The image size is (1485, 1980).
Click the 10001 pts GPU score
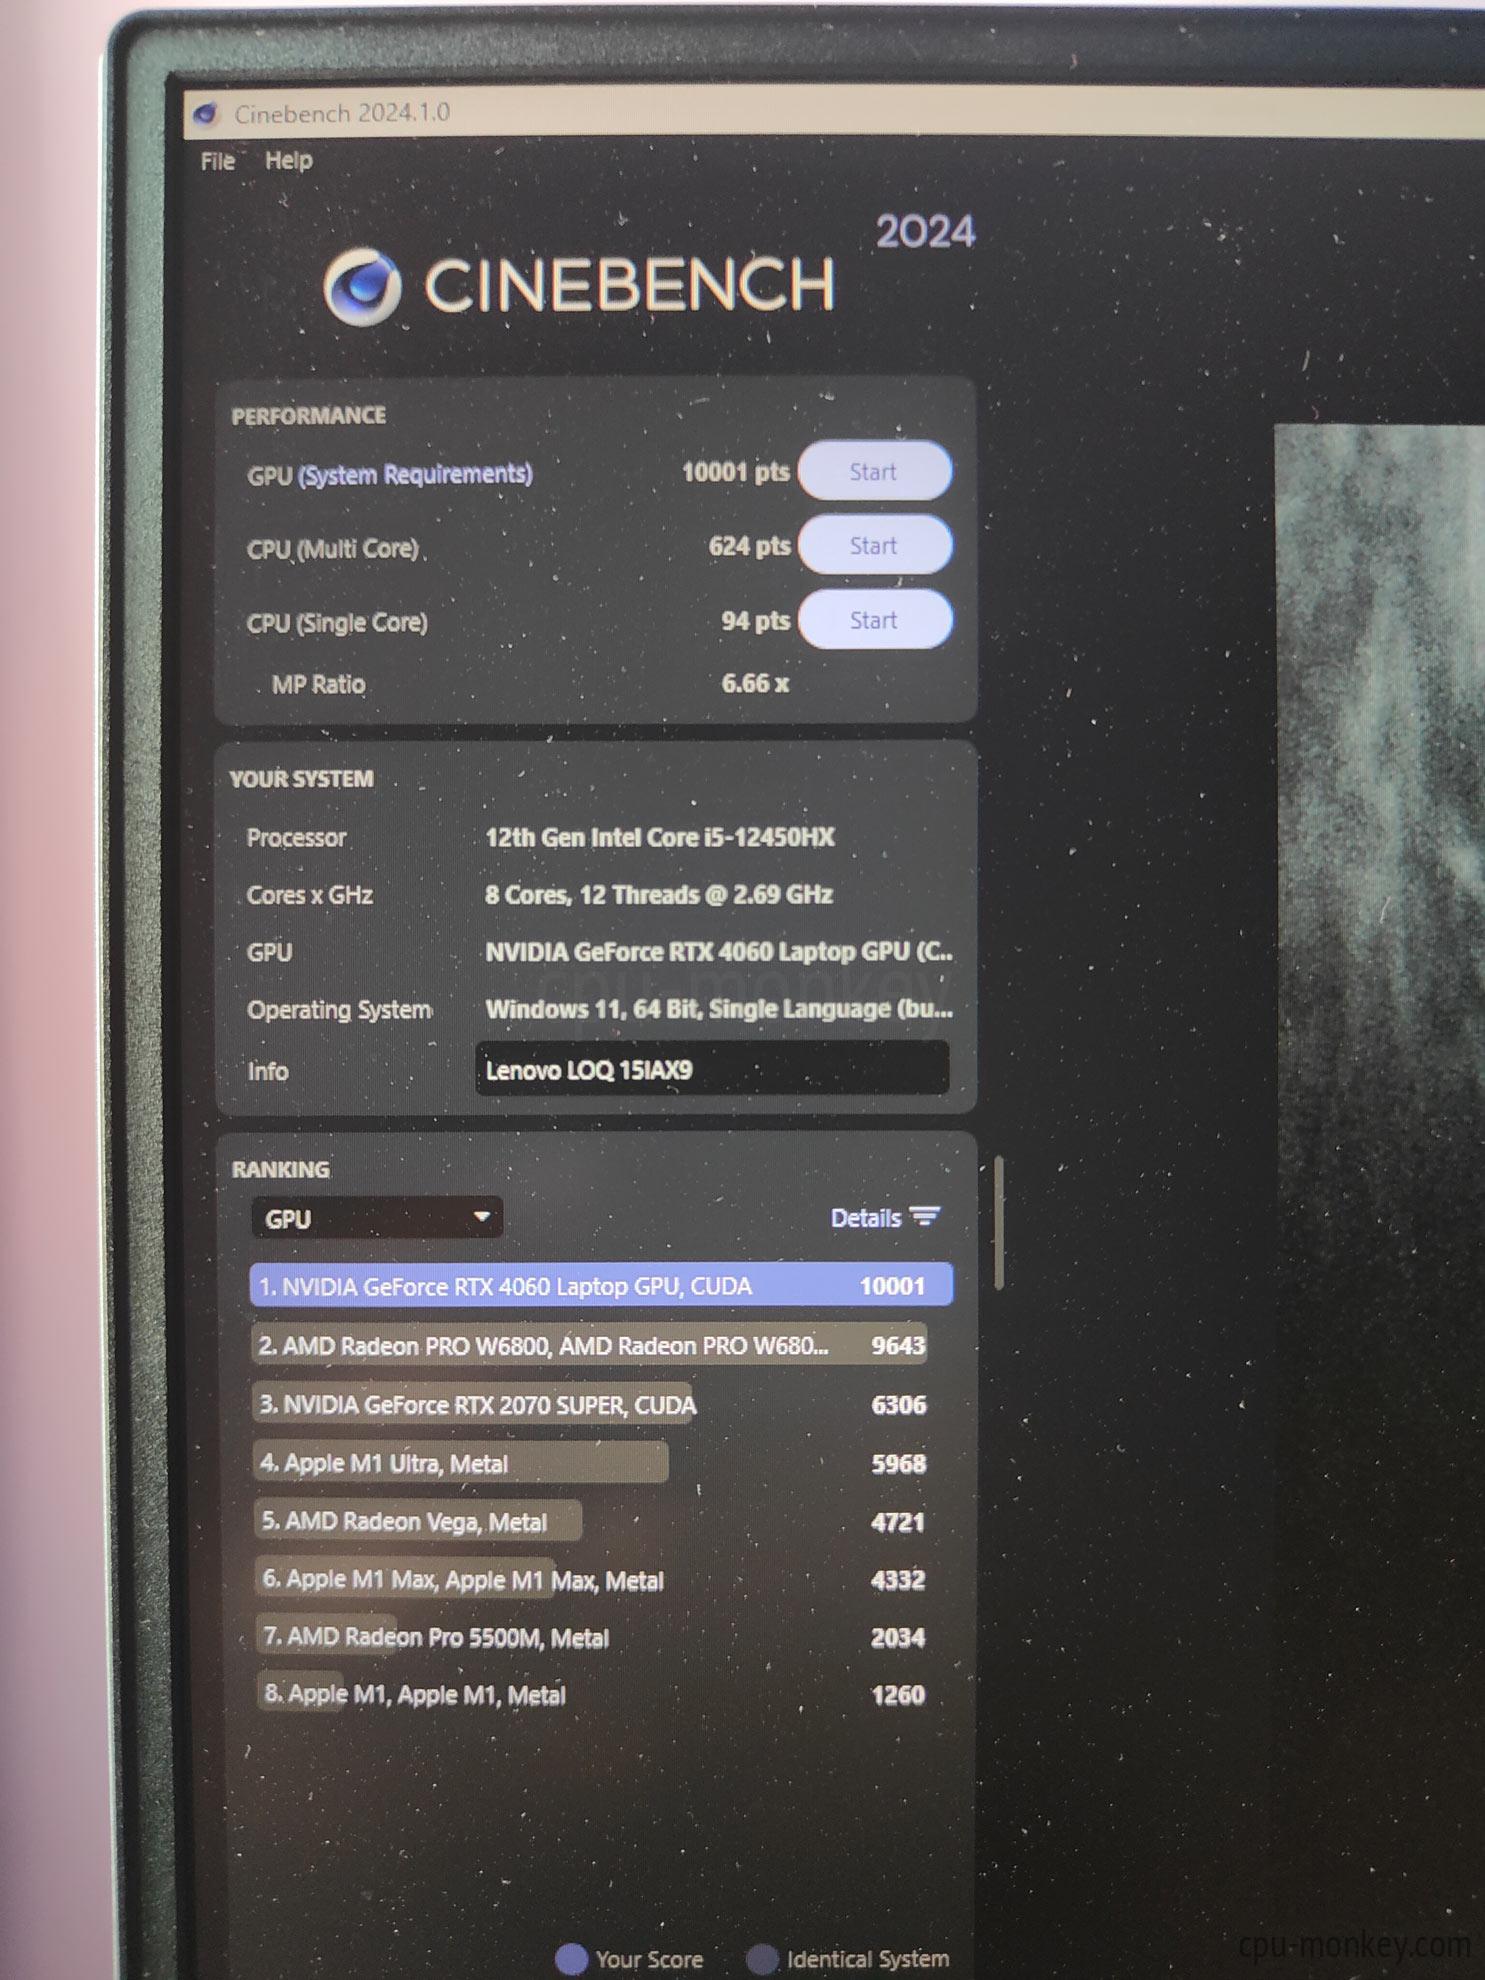(x=735, y=471)
